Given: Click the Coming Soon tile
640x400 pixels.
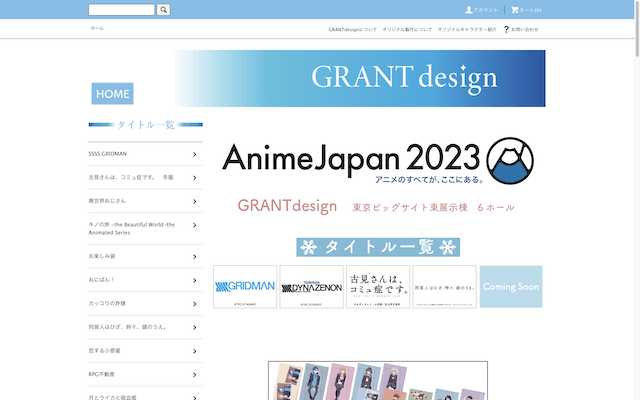Looking at the screenshot, I should click(511, 287).
